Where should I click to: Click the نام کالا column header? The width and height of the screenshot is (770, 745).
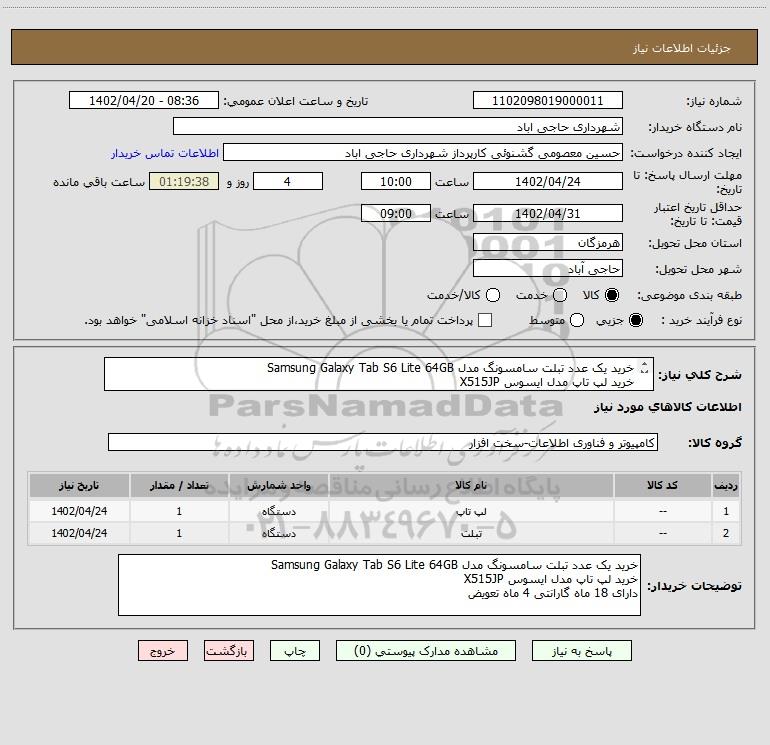[x=471, y=485]
